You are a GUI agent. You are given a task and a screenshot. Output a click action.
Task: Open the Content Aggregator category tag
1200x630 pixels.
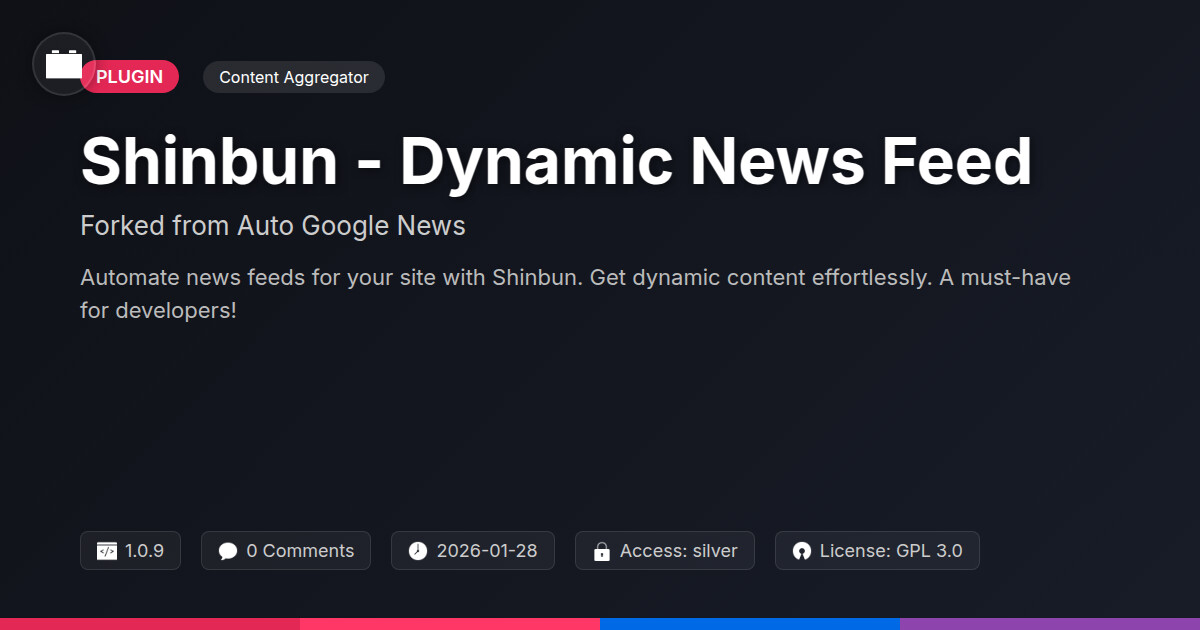[x=294, y=77]
